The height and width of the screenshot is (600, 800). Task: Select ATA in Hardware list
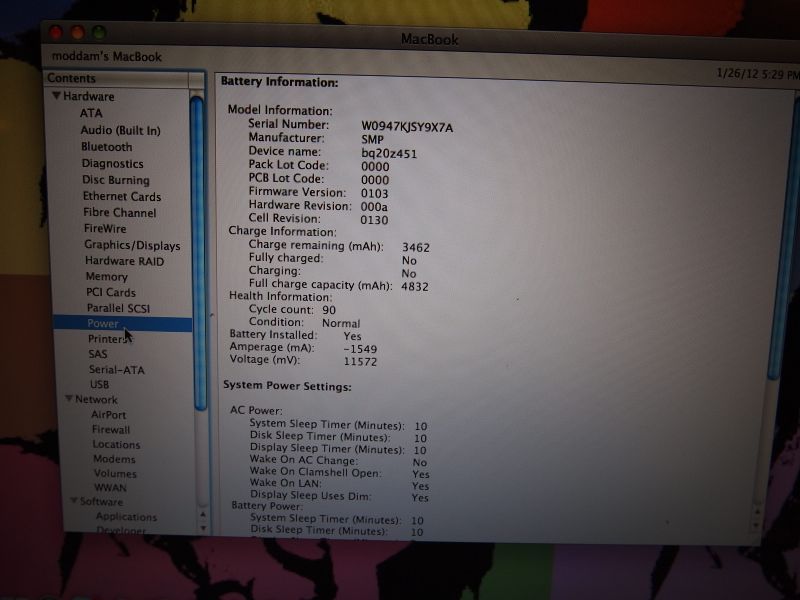point(91,113)
